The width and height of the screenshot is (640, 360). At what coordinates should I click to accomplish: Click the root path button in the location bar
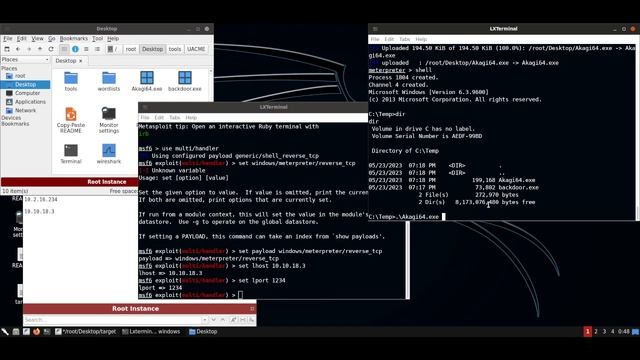[x=131, y=49]
